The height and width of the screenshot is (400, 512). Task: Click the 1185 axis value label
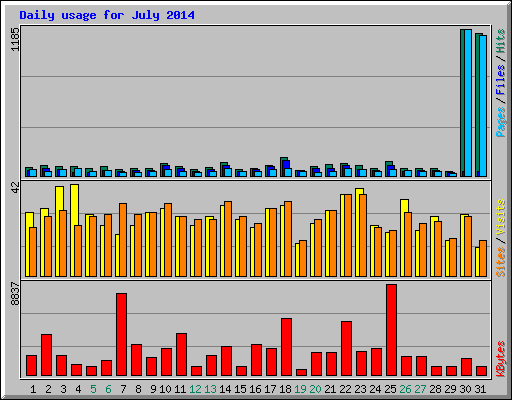click(15, 39)
